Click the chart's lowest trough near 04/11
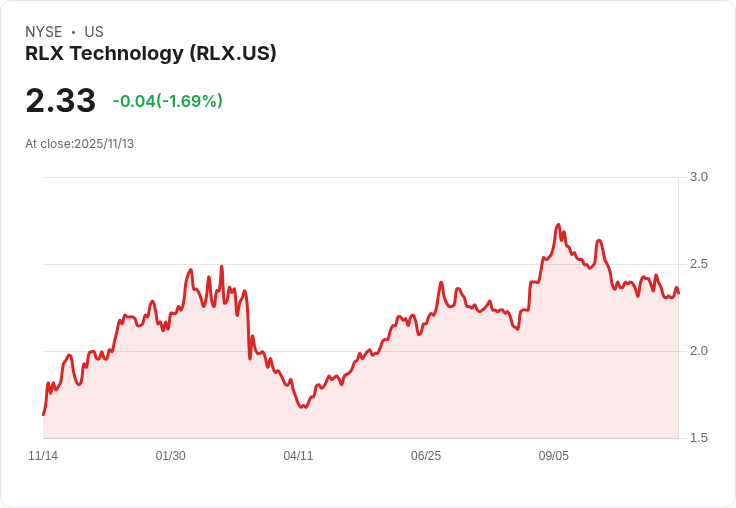736x508 pixels. click(x=303, y=407)
